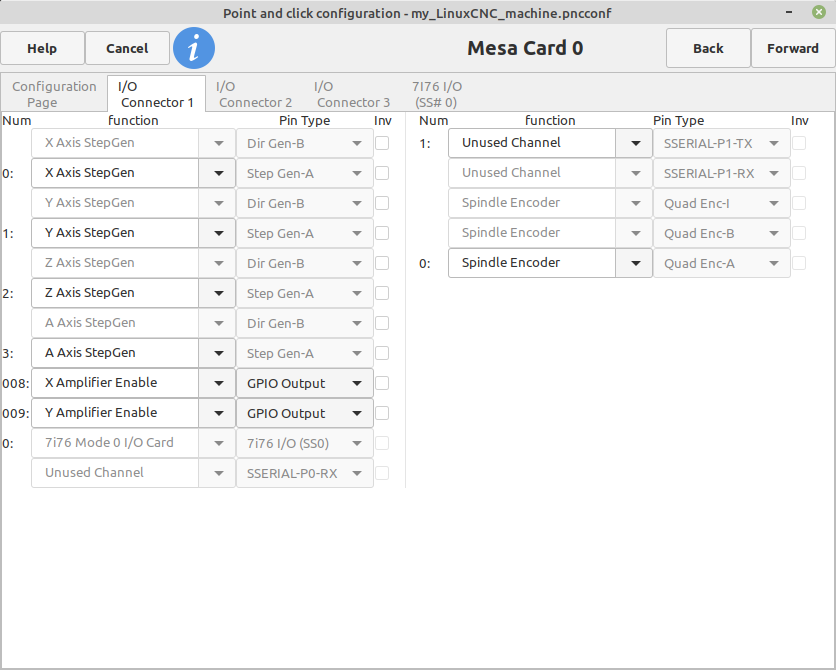Click the "008:" pin number label
Viewport: 836px width, 670px height.
15,383
